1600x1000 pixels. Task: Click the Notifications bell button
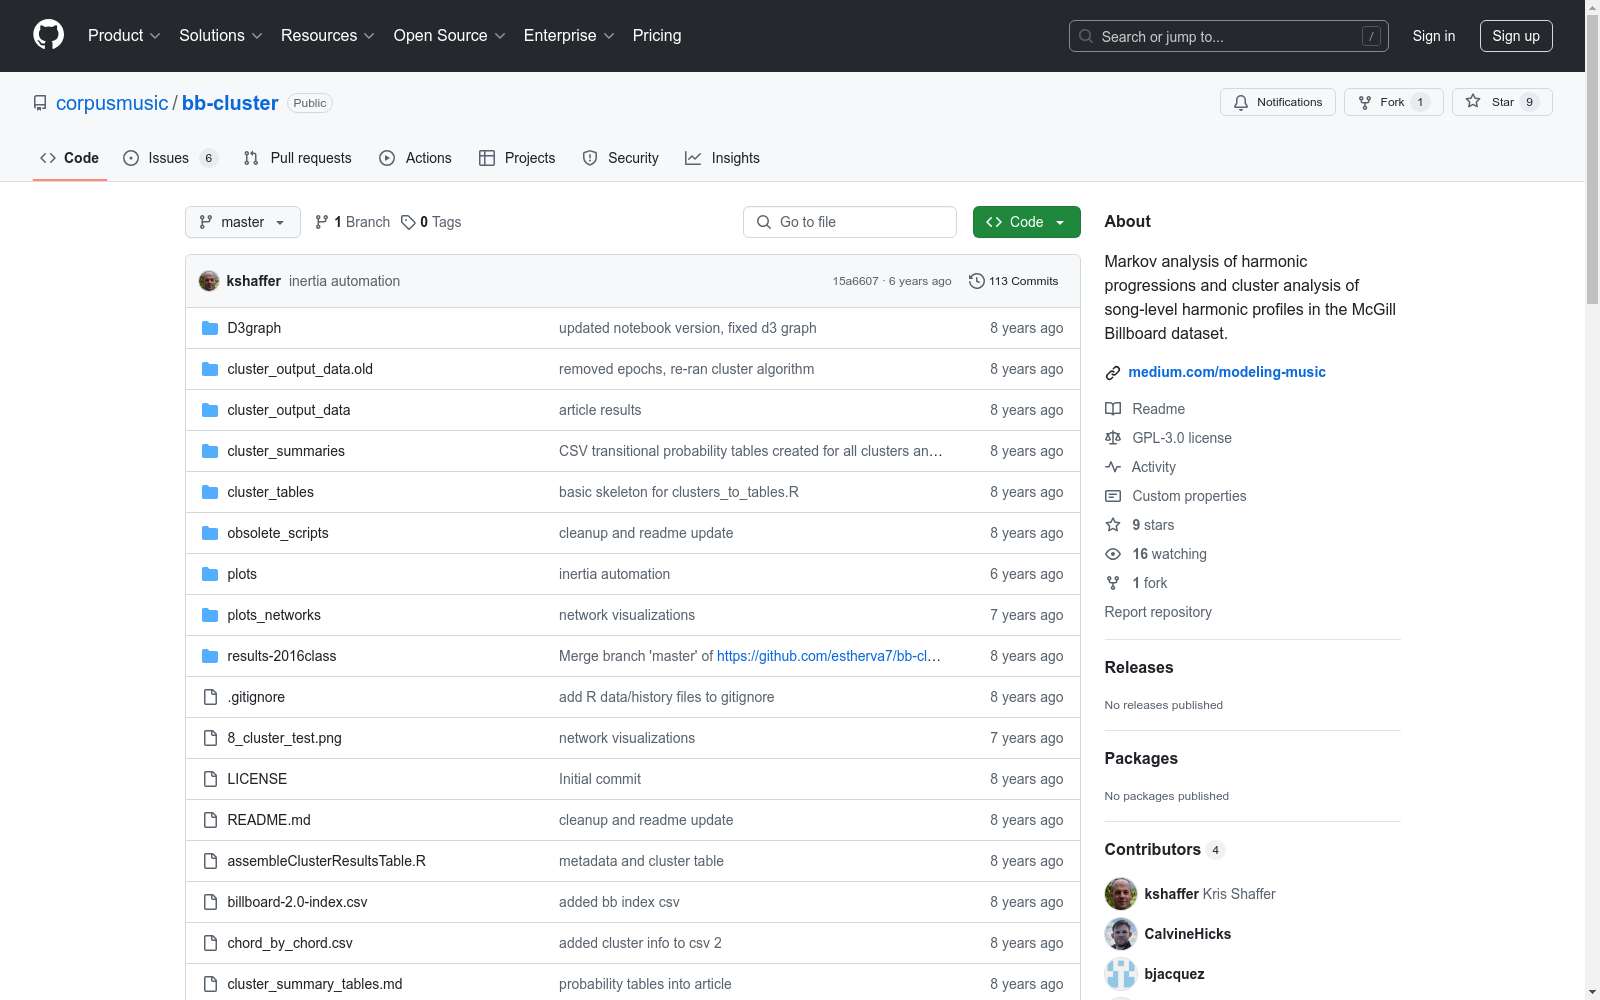[x=1277, y=102]
